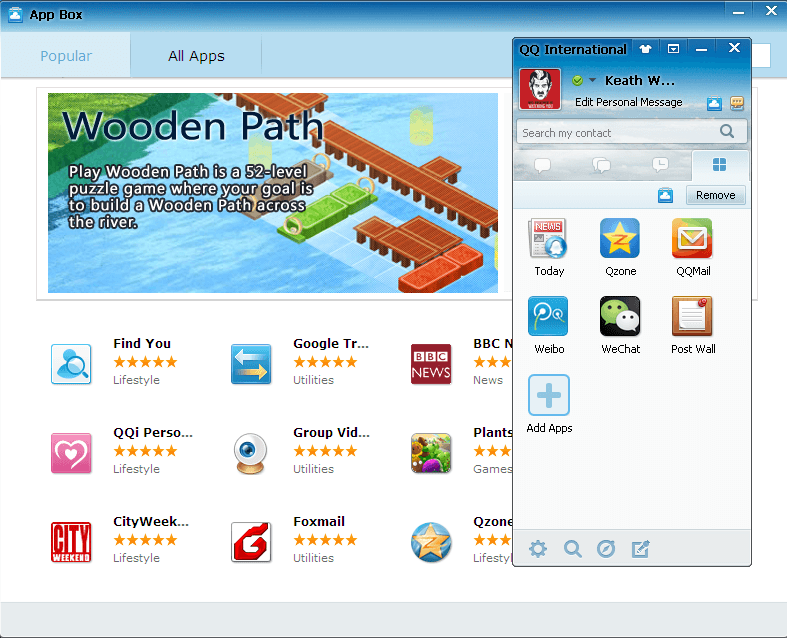Image resolution: width=787 pixels, height=638 pixels.
Task: Click Lifestyle category under Find You
Action: point(137,380)
